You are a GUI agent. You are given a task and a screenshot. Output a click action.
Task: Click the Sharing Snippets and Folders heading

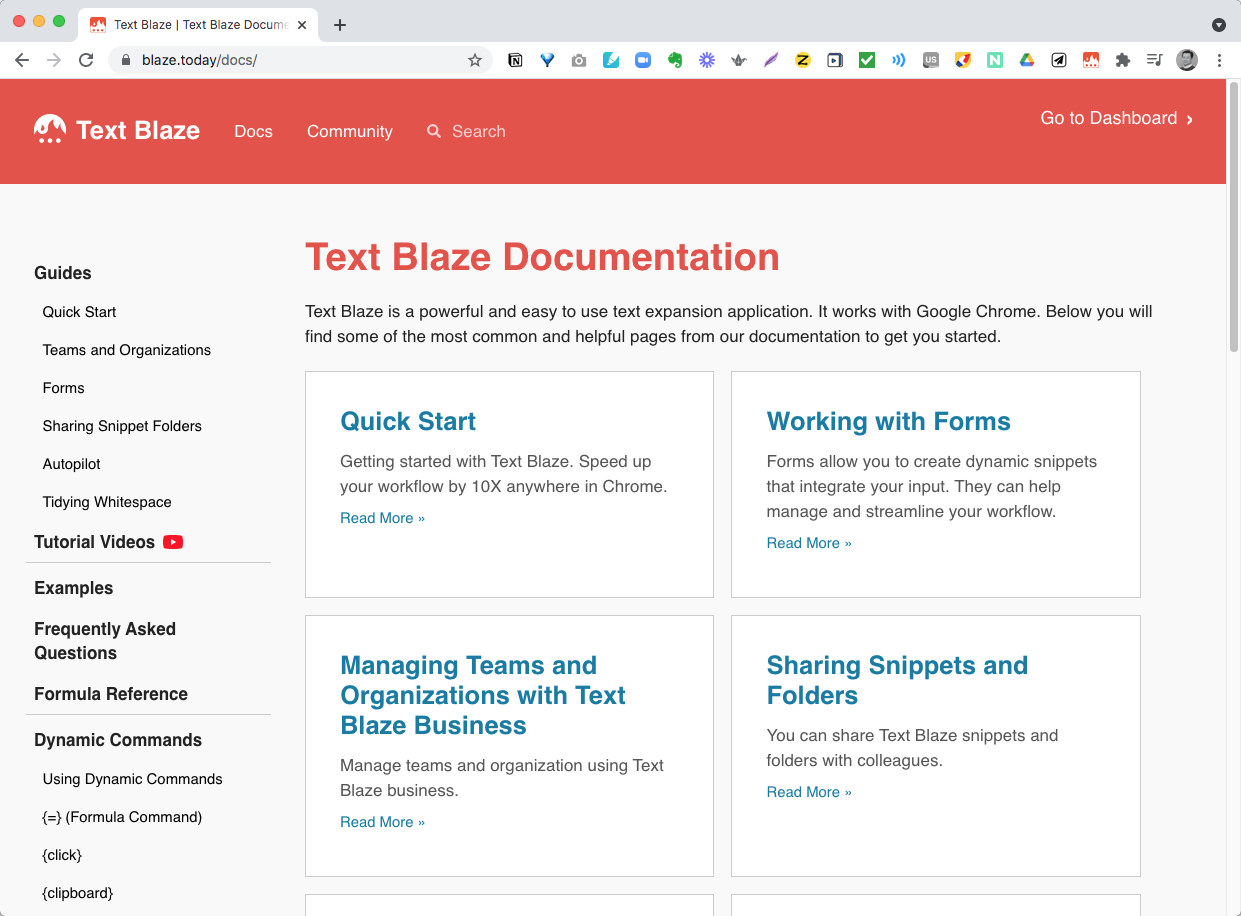coord(897,680)
